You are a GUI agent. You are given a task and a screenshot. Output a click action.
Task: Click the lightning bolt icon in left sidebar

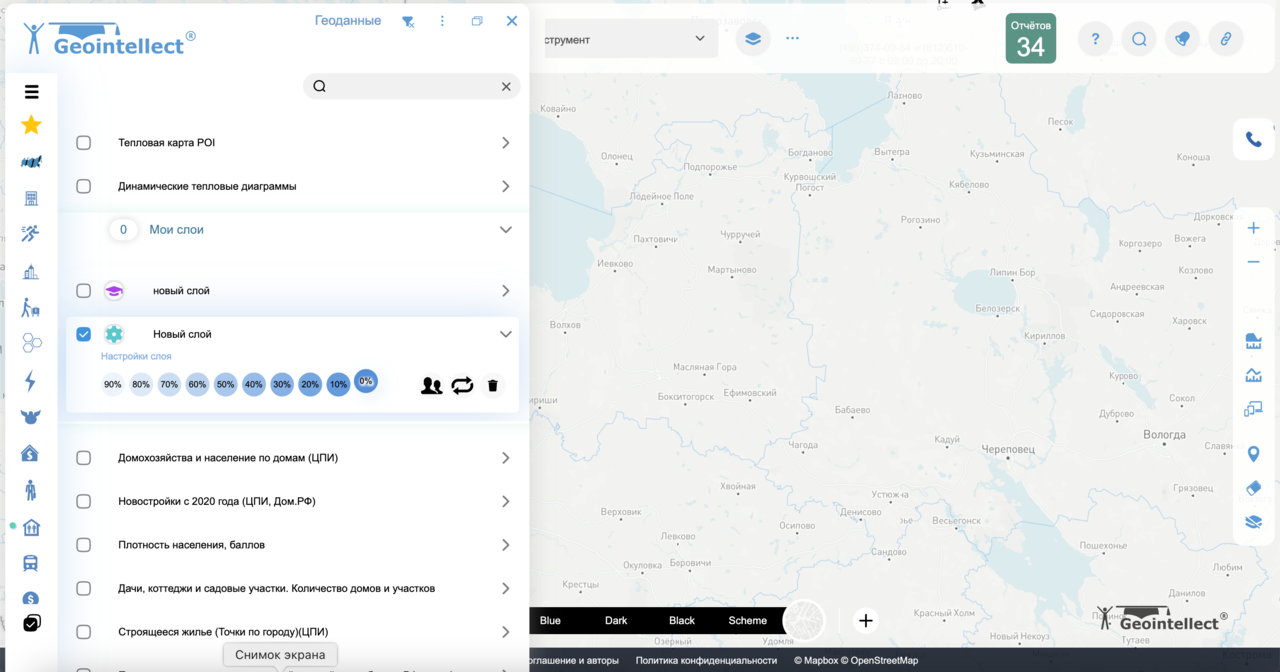pos(31,381)
